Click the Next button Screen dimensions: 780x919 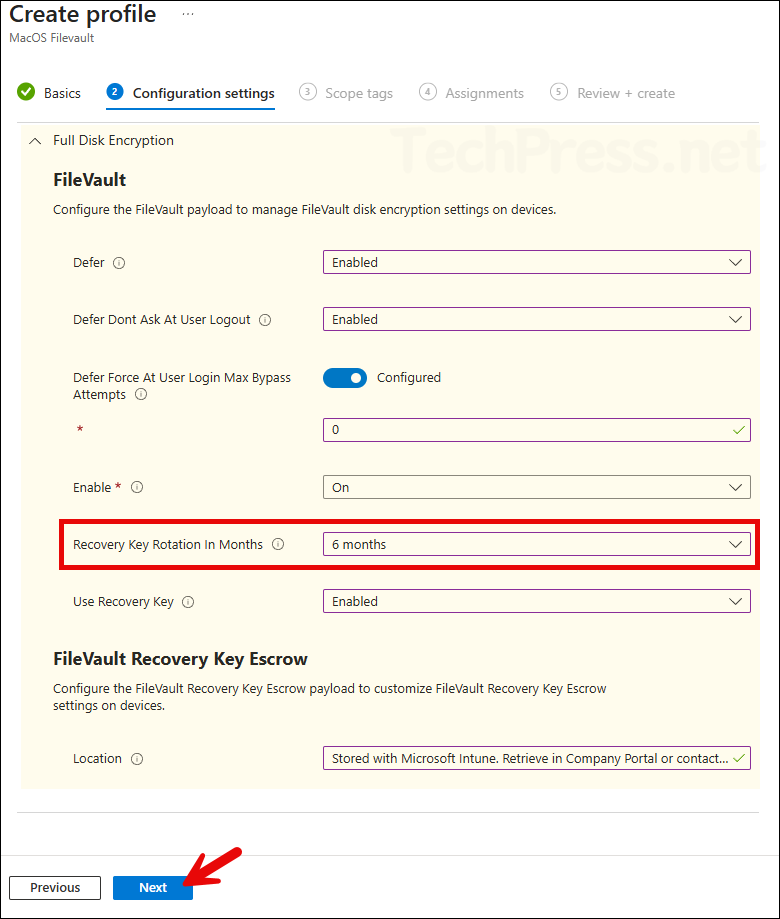click(153, 888)
